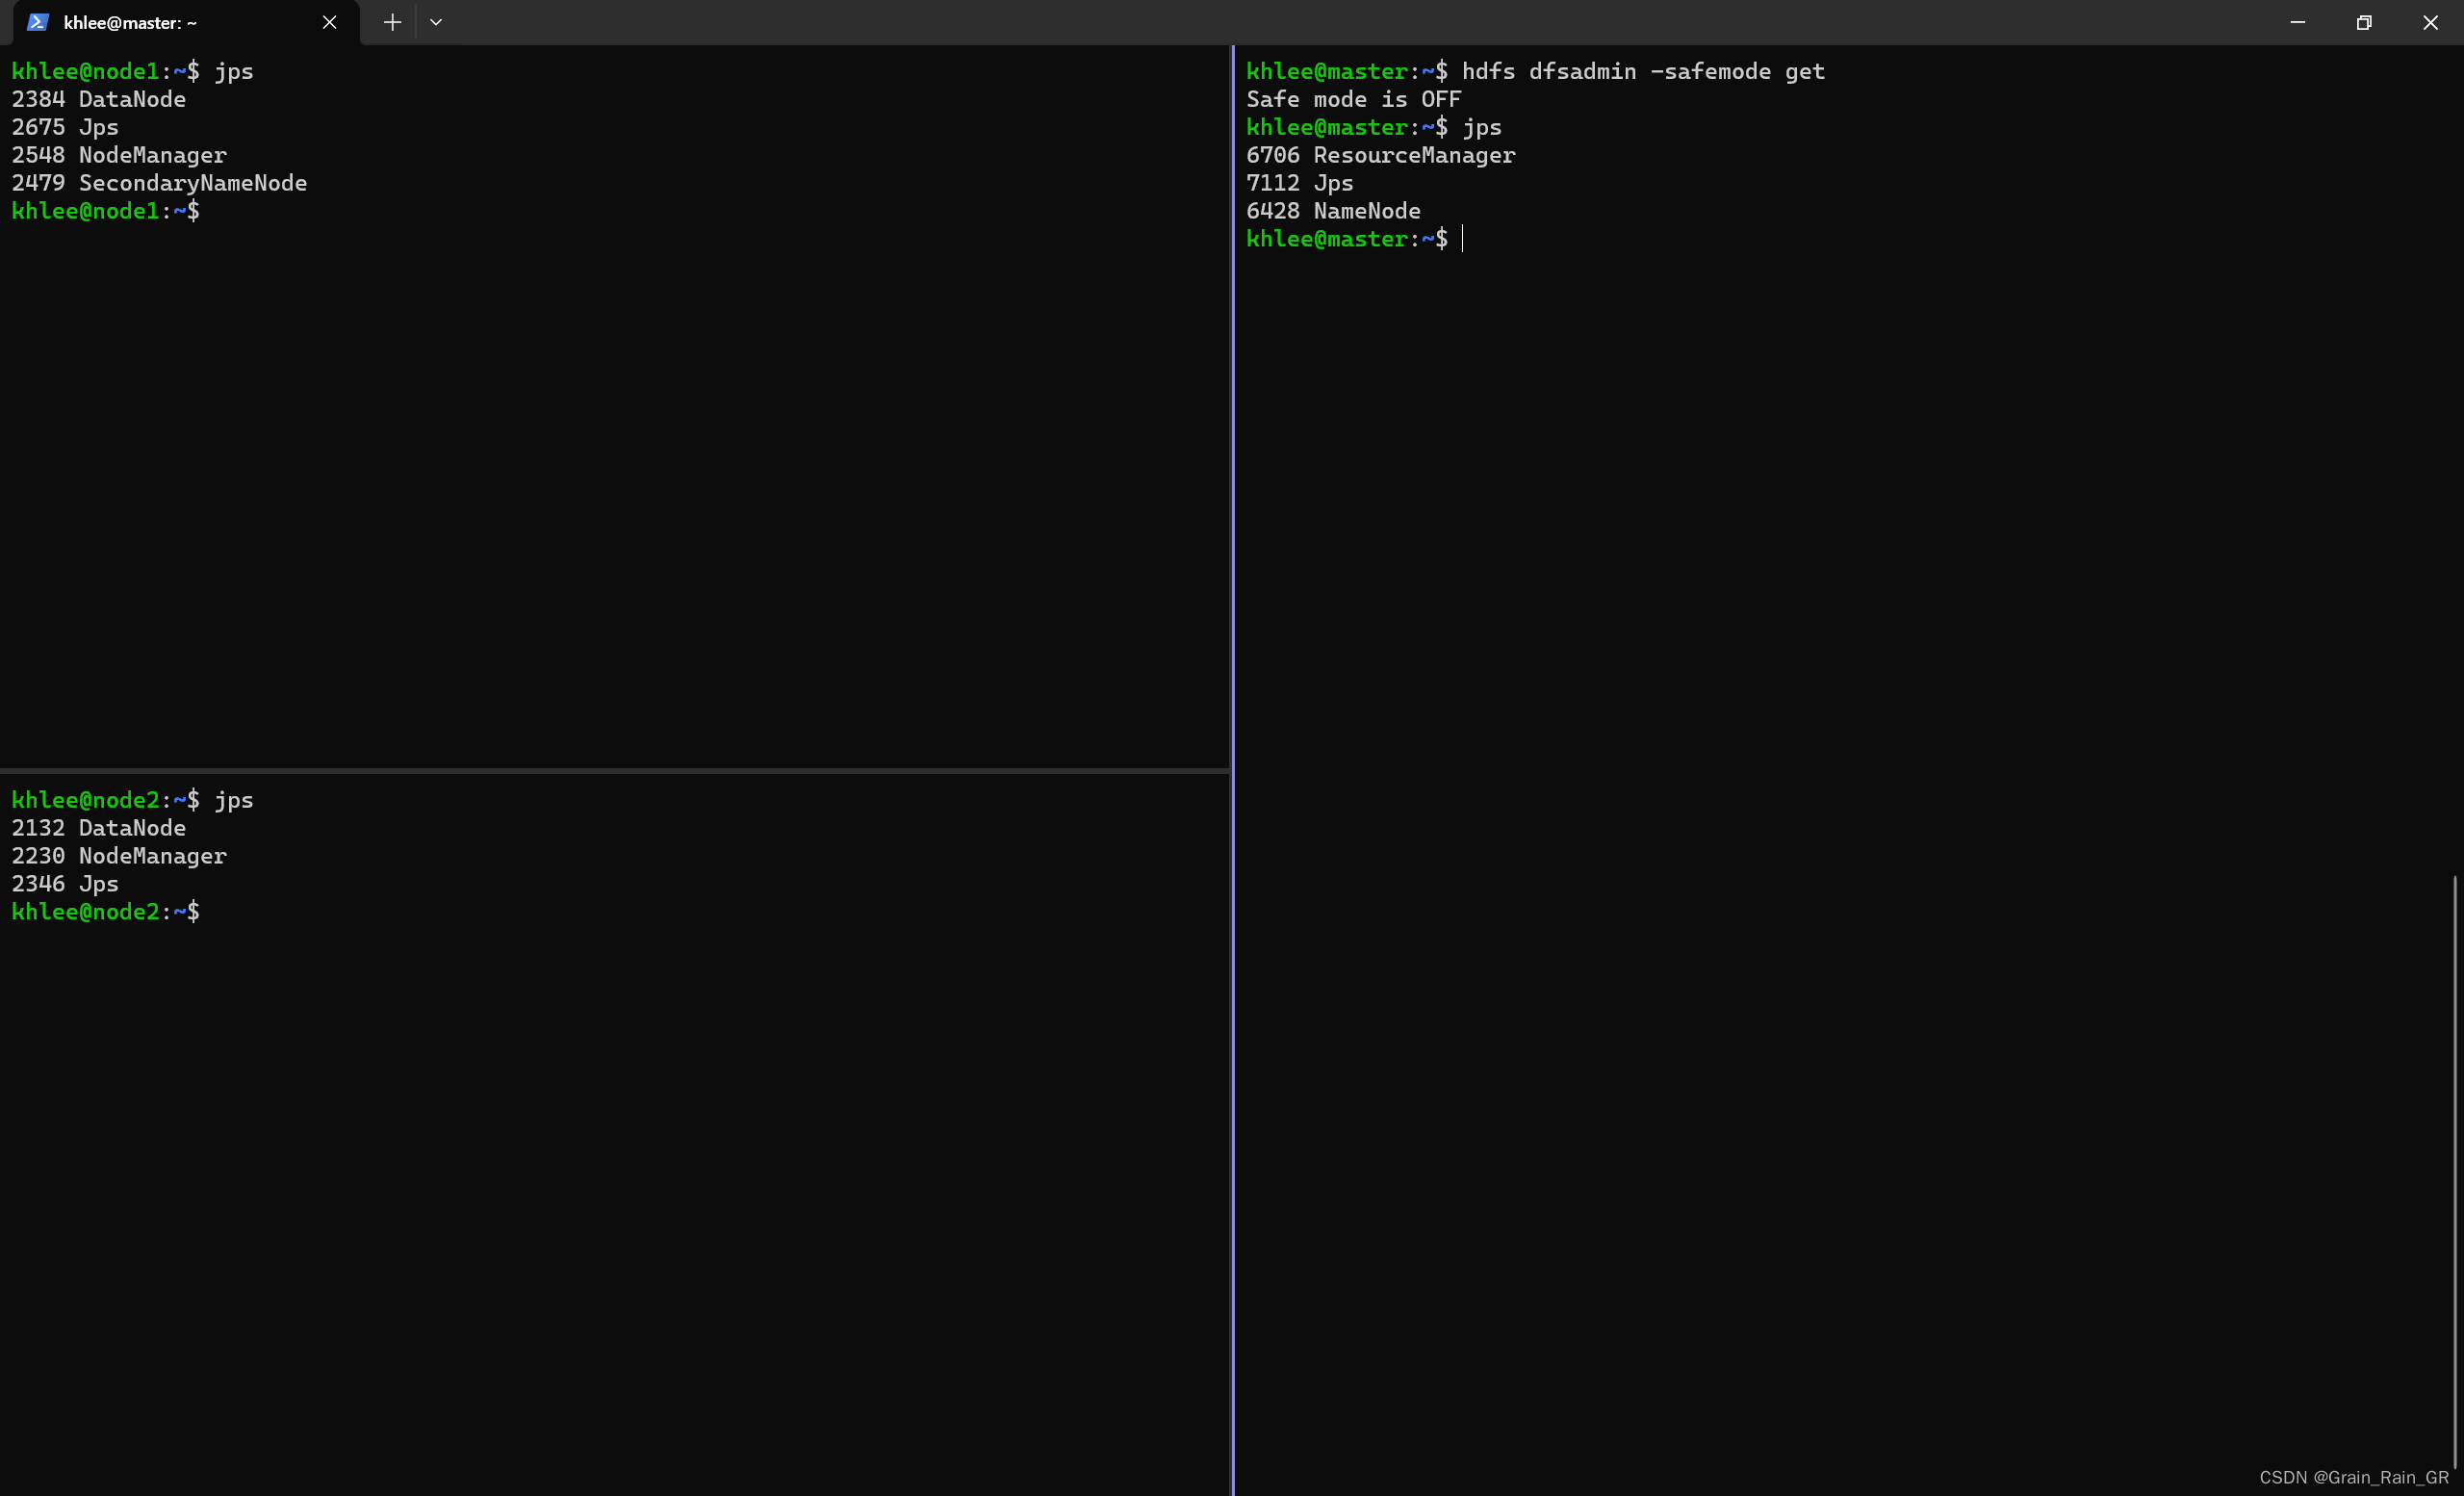Close the khlee@master tab
Viewport: 2464px width, 1496px height.
tap(329, 22)
